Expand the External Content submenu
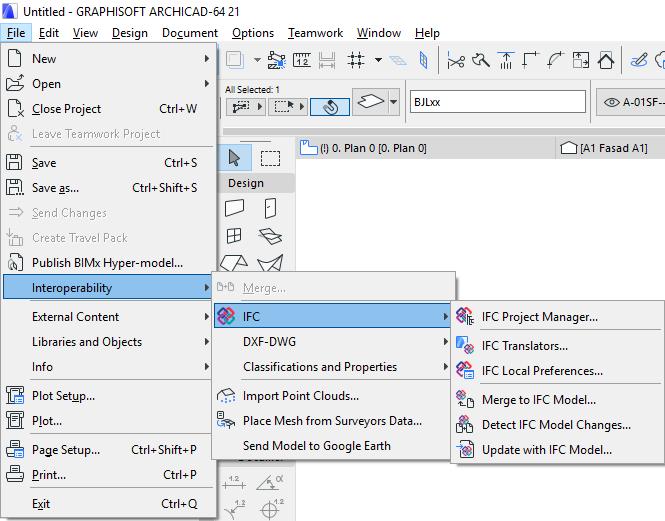 point(109,317)
